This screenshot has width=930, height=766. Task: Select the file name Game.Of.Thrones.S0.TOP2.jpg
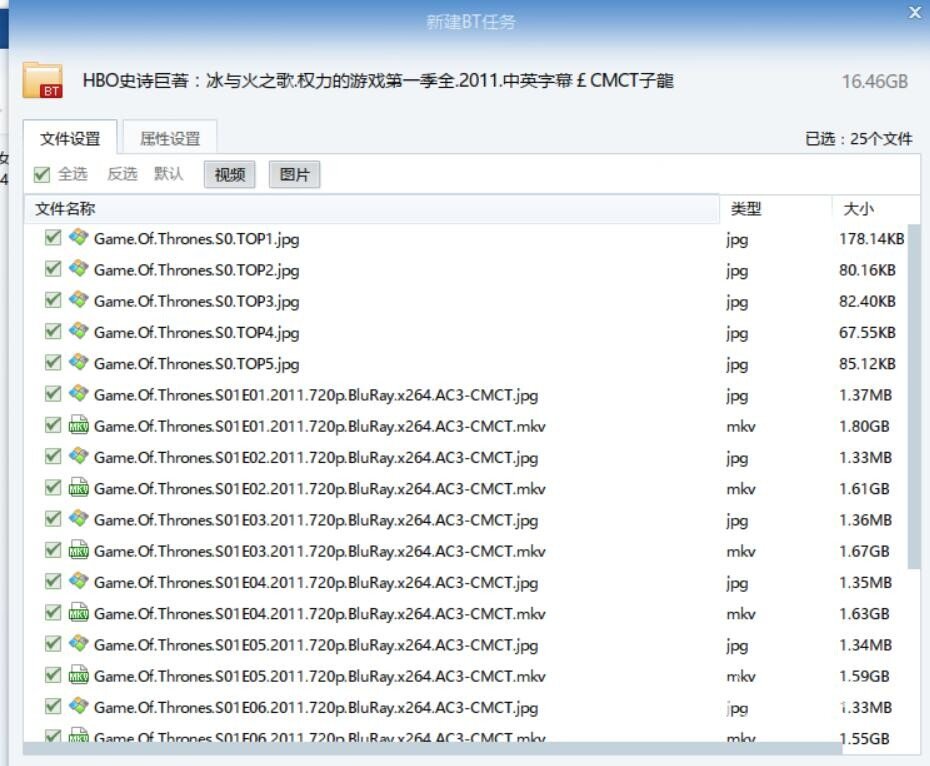(196, 270)
